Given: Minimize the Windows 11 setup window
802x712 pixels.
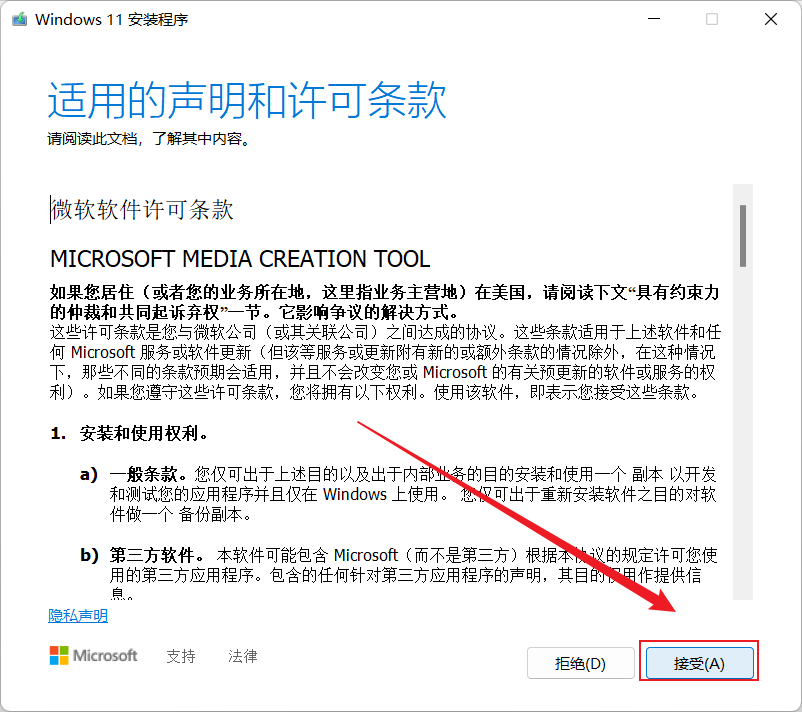Looking at the screenshot, I should (654, 19).
